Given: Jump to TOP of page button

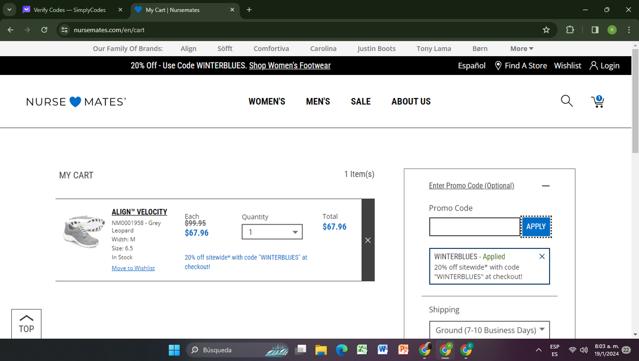Looking at the screenshot, I should (26, 324).
